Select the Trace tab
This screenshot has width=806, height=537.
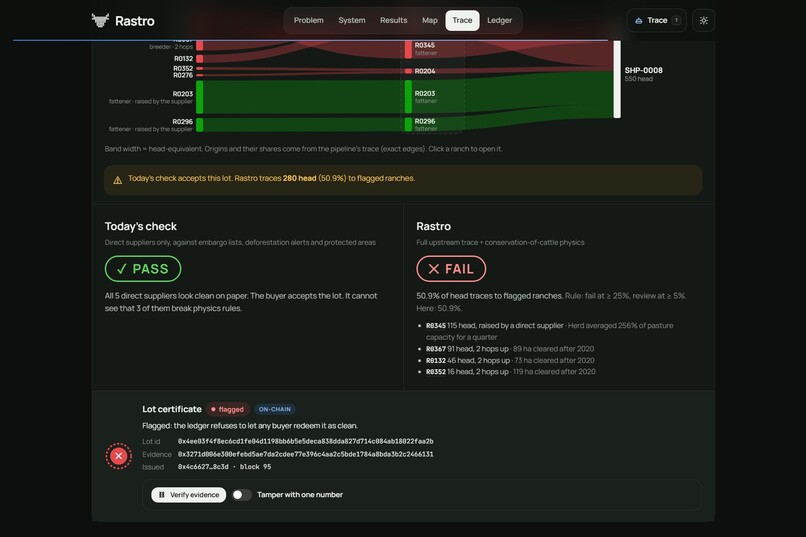click(x=462, y=21)
